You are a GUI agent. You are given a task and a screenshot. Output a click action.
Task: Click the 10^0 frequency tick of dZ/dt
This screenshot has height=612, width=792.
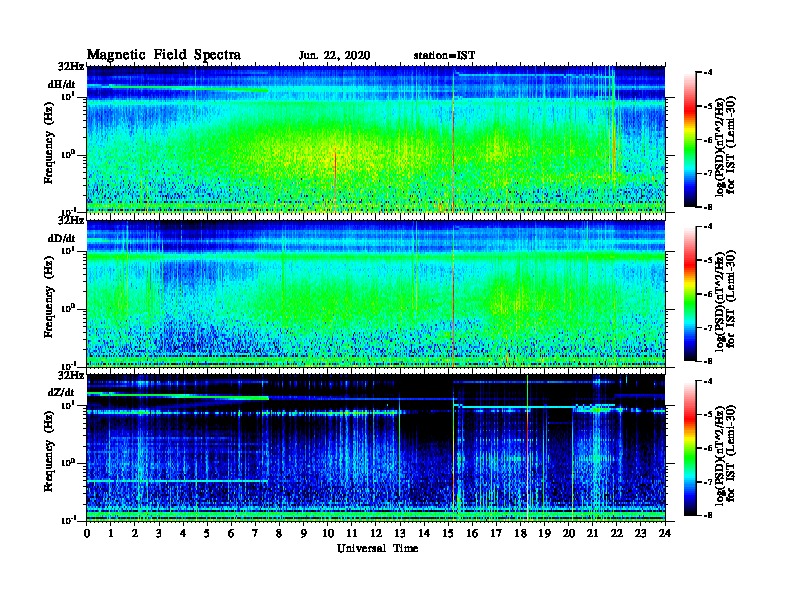[67, 463]
